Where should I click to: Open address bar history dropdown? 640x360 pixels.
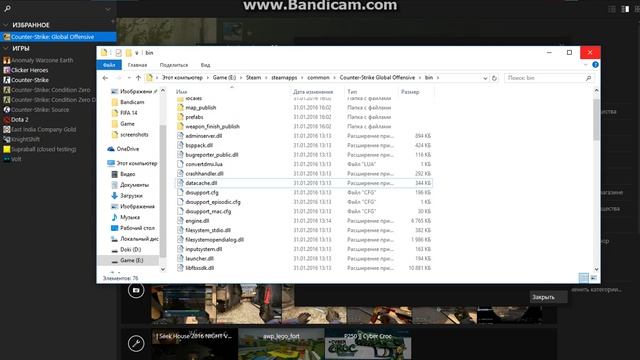(x=485, y=78)
